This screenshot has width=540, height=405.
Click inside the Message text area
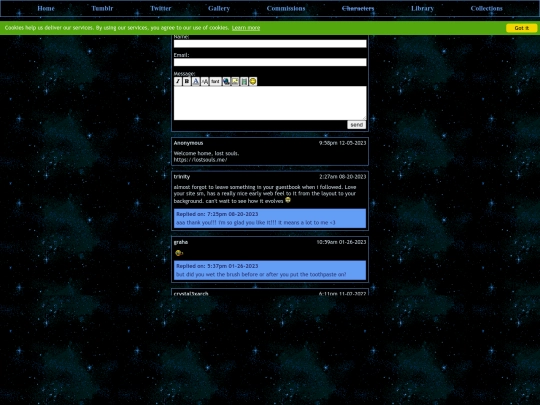click(x=270, y=103)
